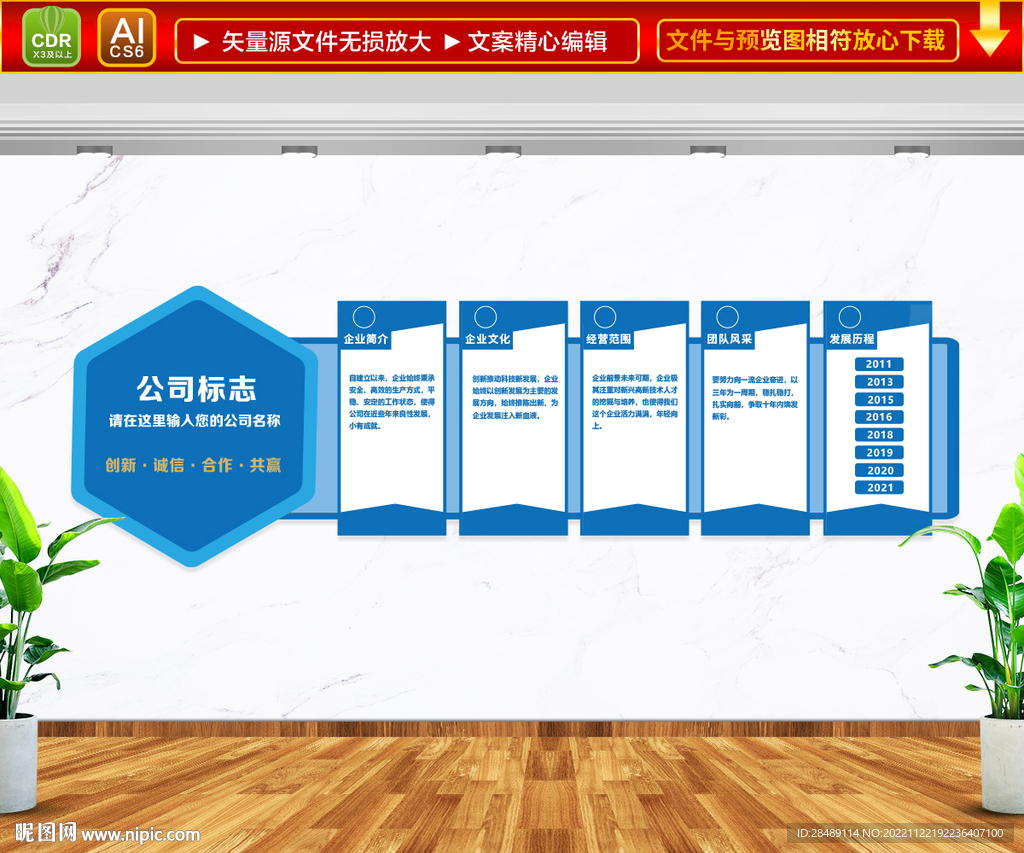This screenshot has height=853, width=1024.
Task: Click the 企业文化 panel heading
Action: pyautogui.click(x=487, y=339)
